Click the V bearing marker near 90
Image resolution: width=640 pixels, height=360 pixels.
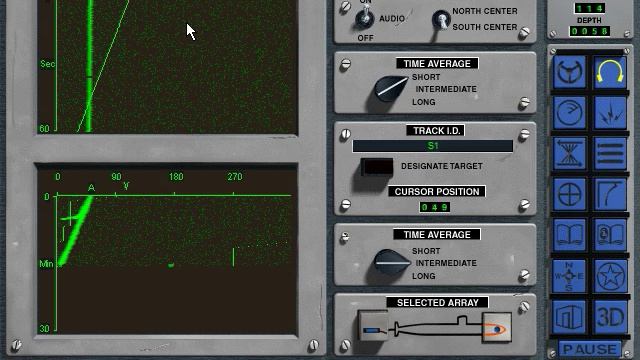[126, 186]
